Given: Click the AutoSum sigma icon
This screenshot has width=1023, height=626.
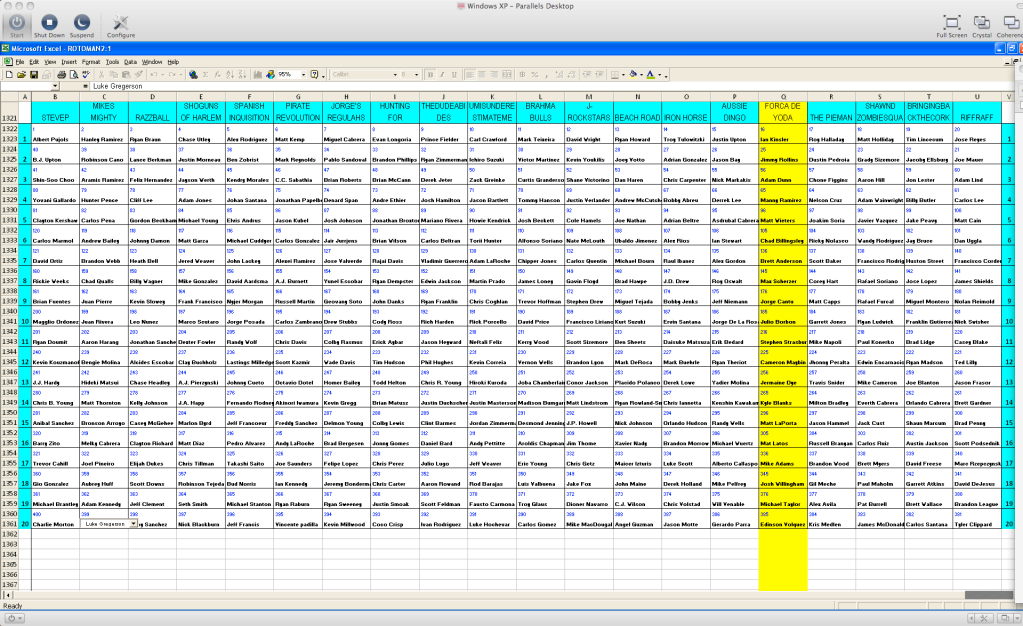Looking at the screenshot, I should tap(206, 74).
